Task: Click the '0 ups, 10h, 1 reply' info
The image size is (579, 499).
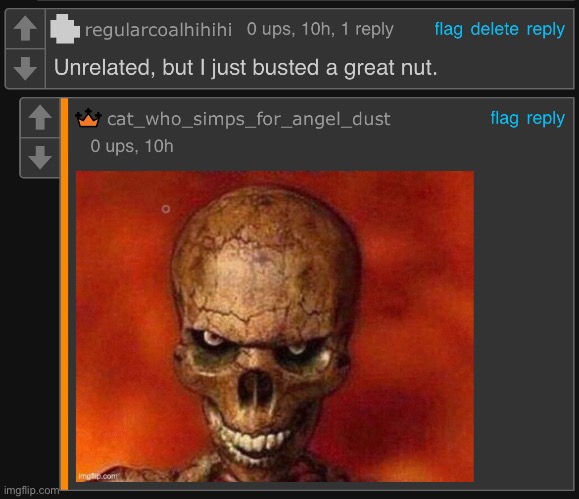Action: pos(320,29)
